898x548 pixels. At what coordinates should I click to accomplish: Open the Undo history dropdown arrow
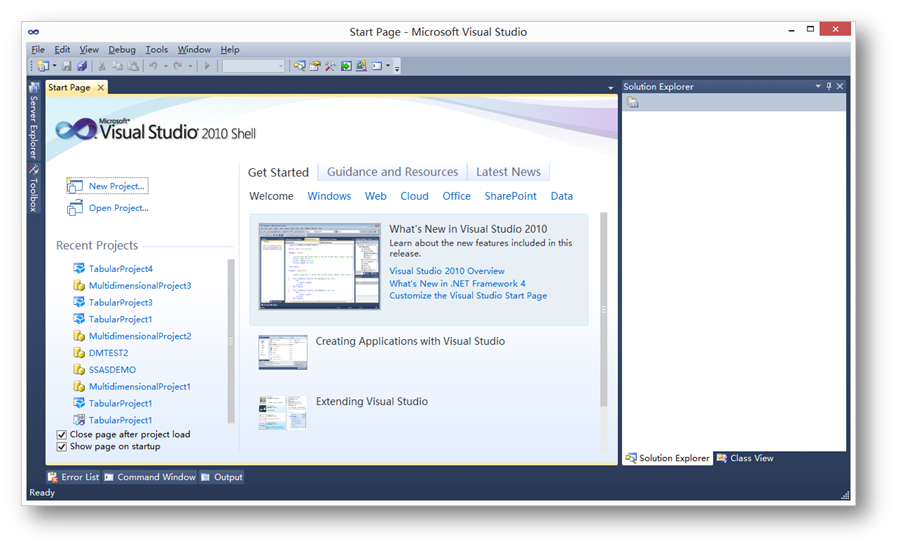[166, 66]
